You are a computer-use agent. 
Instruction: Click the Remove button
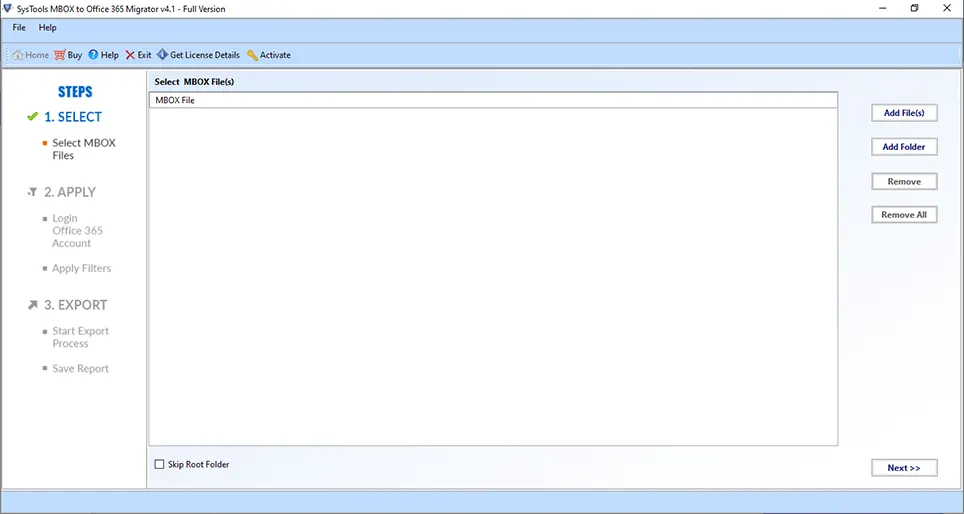coord(904,181)
